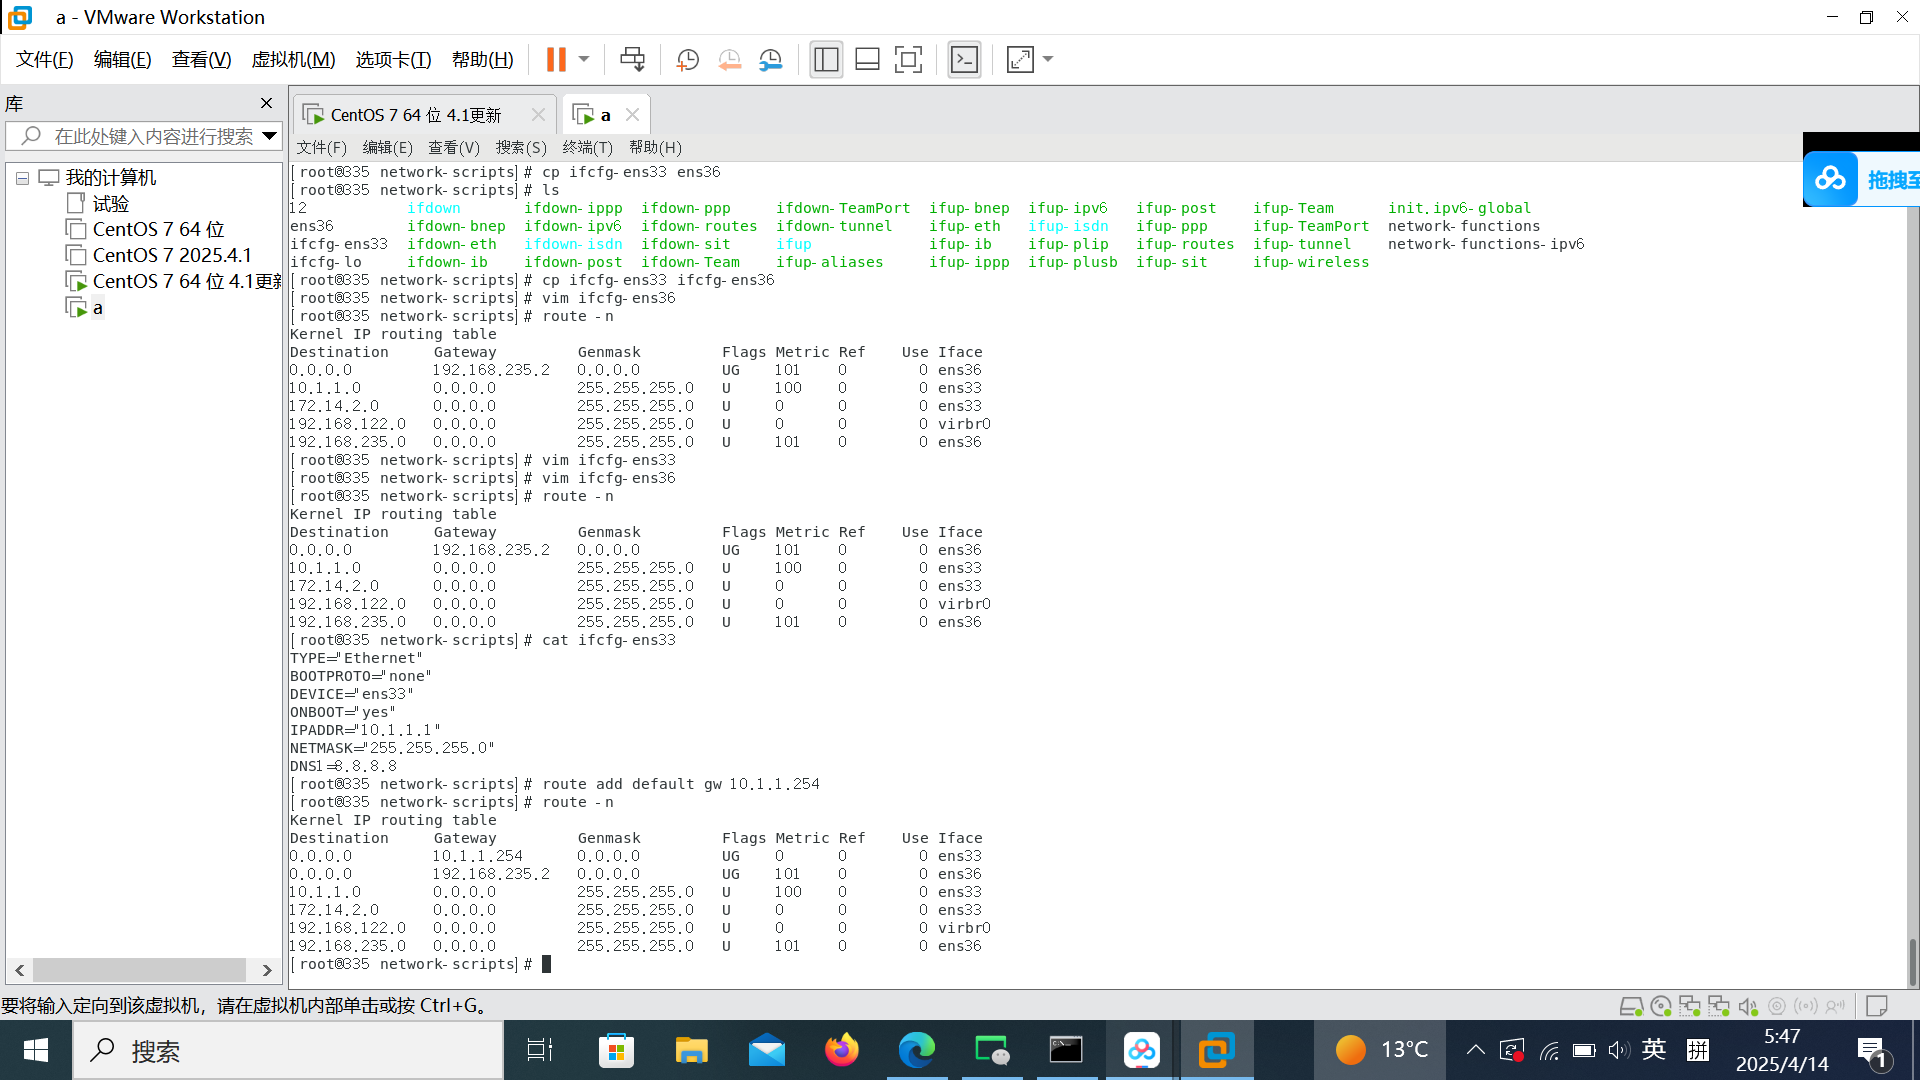Click the library horizontal scrollbar
This screenshot has height=1080, width=1920.
[x=140, y=970]
